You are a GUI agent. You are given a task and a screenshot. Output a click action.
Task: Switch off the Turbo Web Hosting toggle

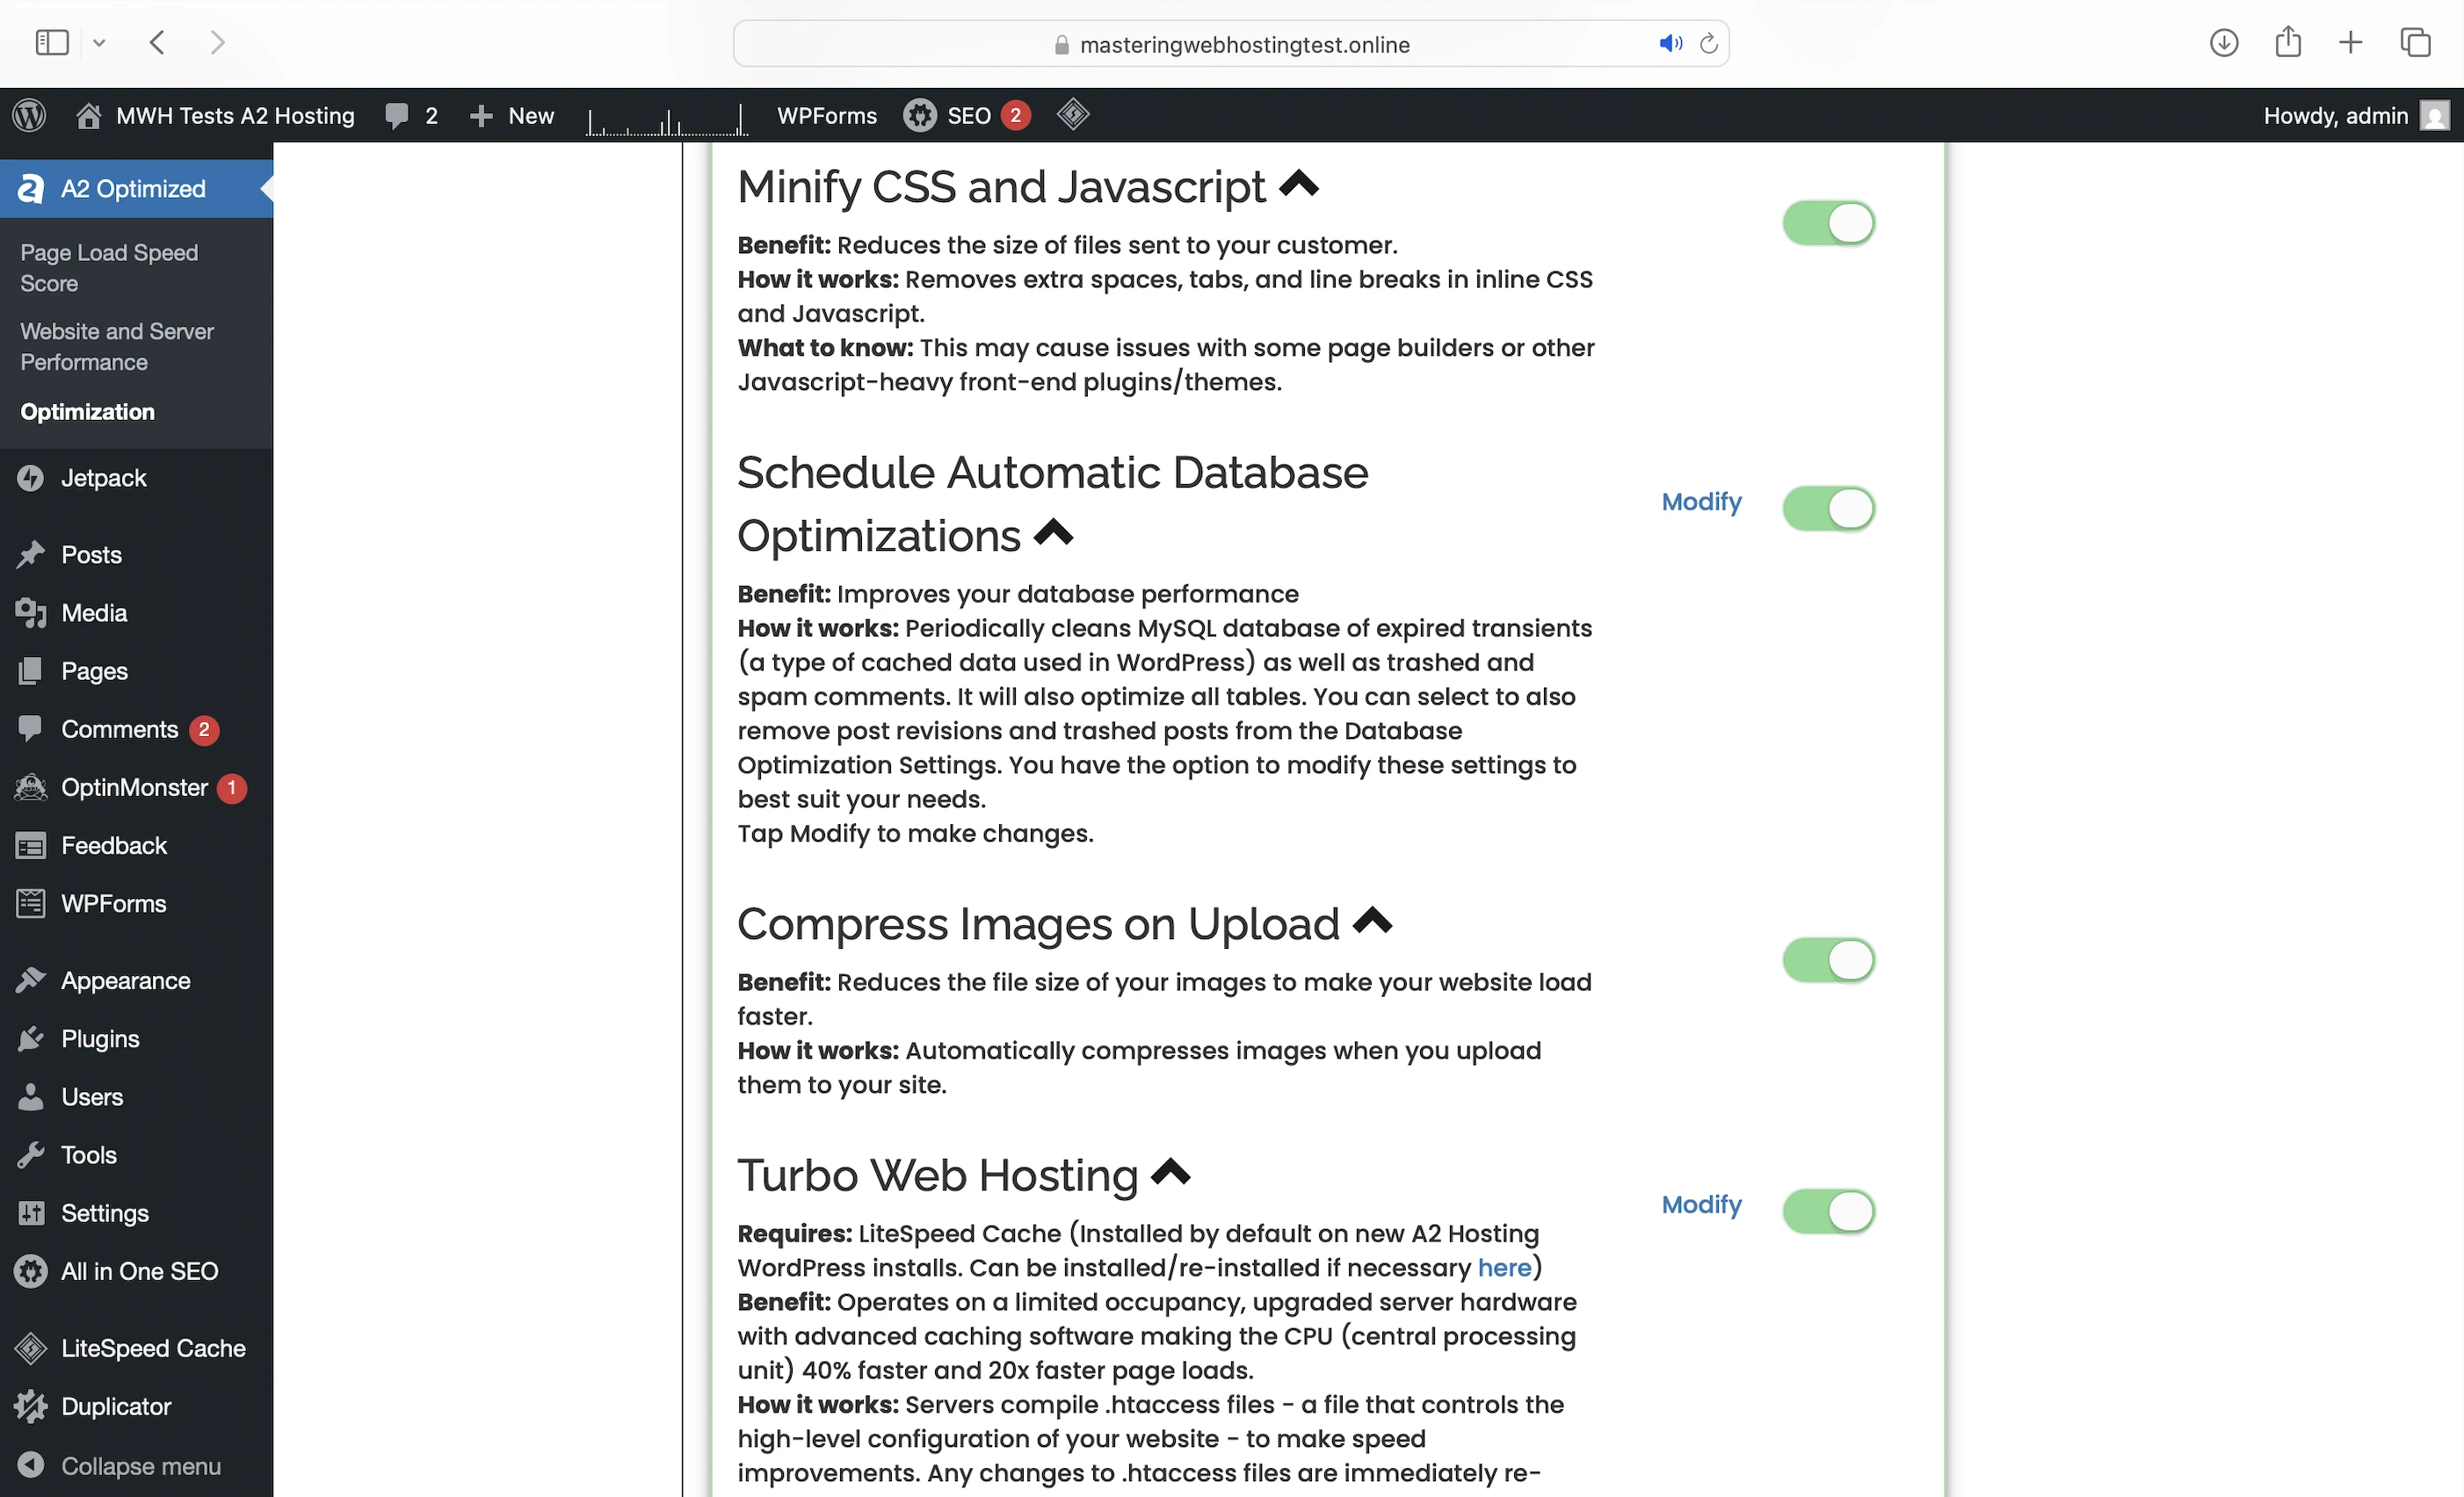point(1828,1211)
